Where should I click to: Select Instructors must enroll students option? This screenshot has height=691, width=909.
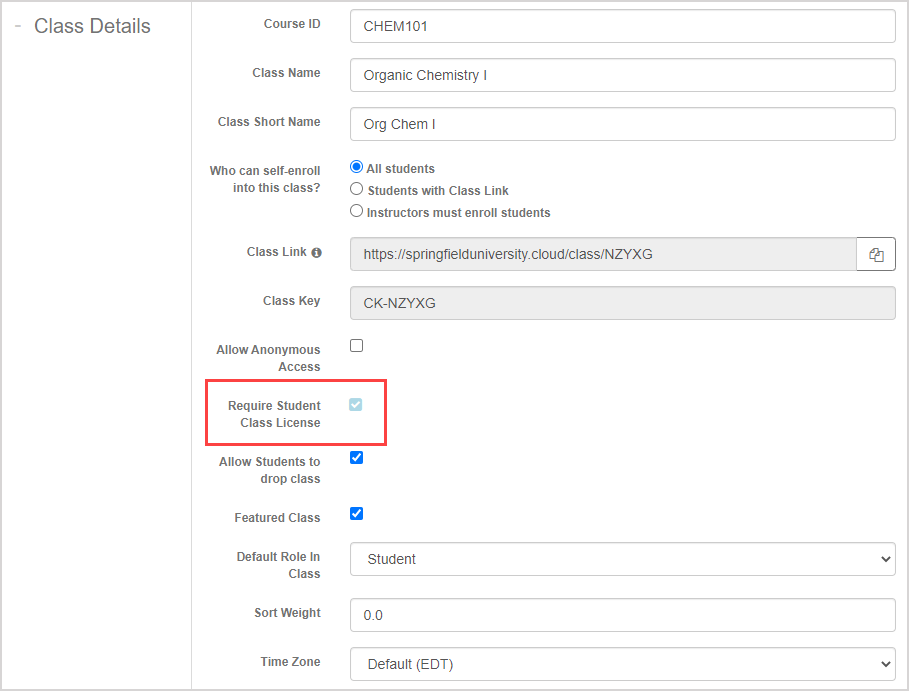click(357, 212)
